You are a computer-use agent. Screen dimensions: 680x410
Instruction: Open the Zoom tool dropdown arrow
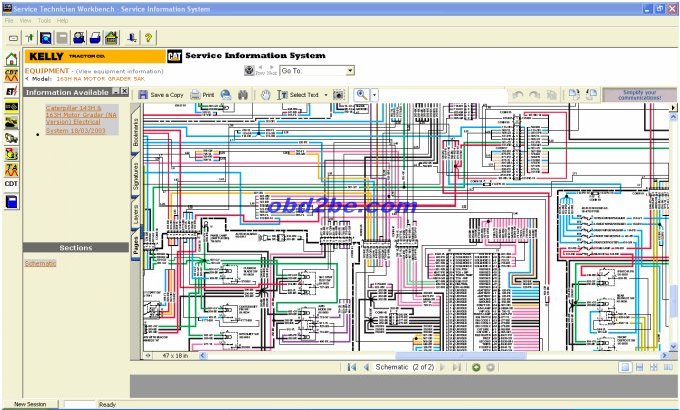point(375,95)
